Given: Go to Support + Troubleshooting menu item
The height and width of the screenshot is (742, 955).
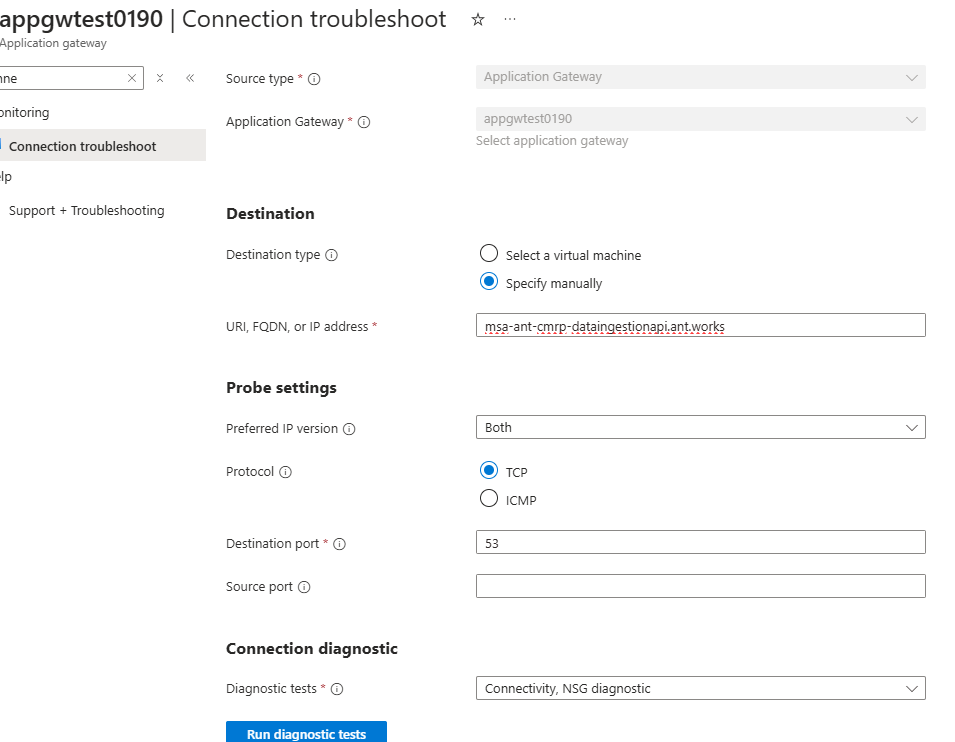Looking at the screenshot, I should point(87,211).
